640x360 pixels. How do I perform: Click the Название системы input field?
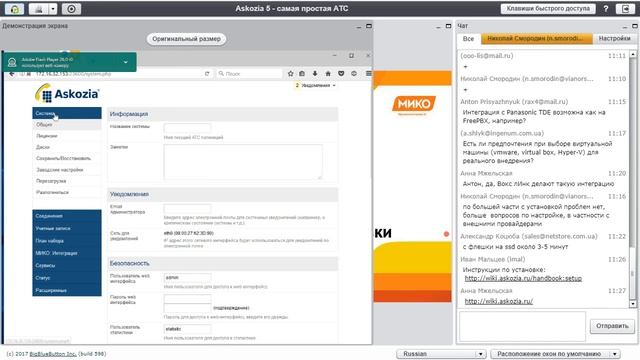coord(187,128)
